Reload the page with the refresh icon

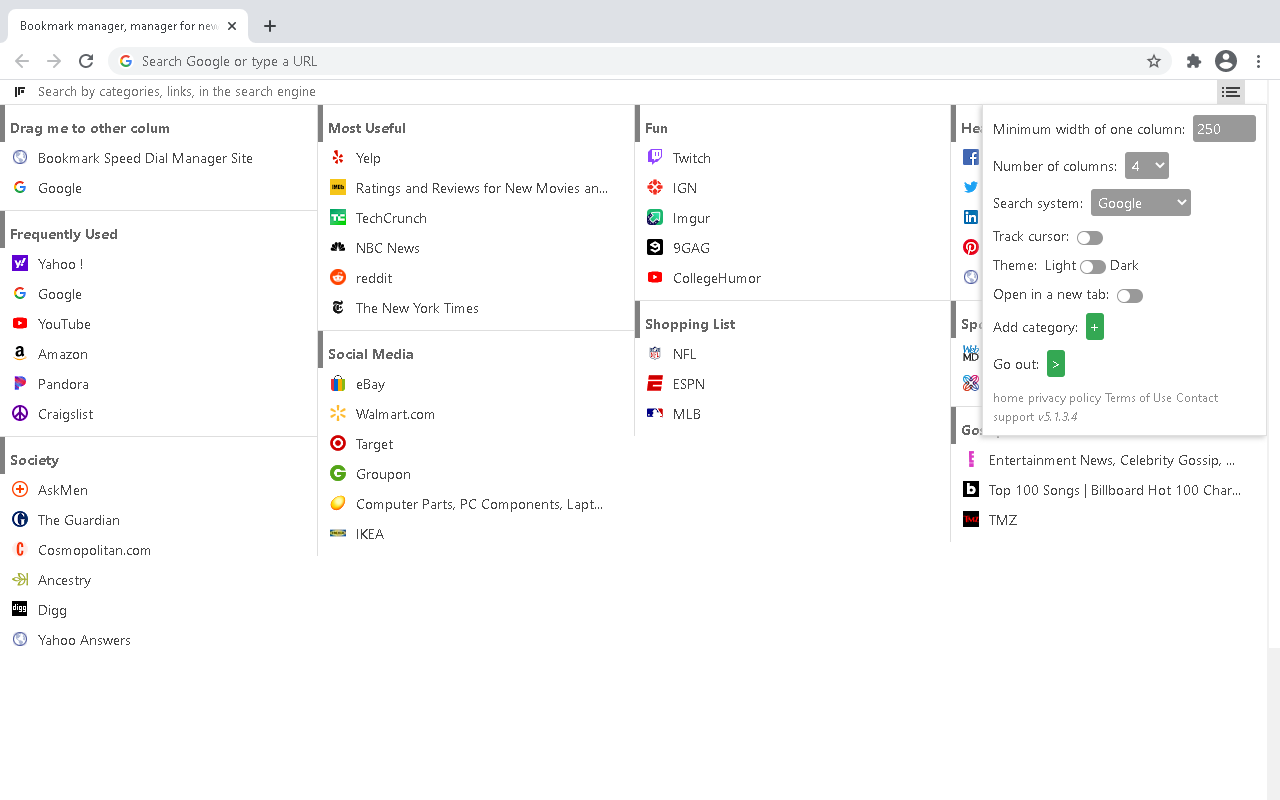point(86,61)
